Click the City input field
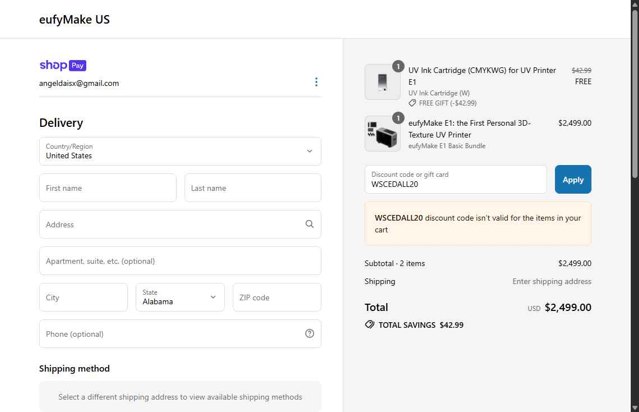The width and height of the screenshot is (639, 412). 84,297
